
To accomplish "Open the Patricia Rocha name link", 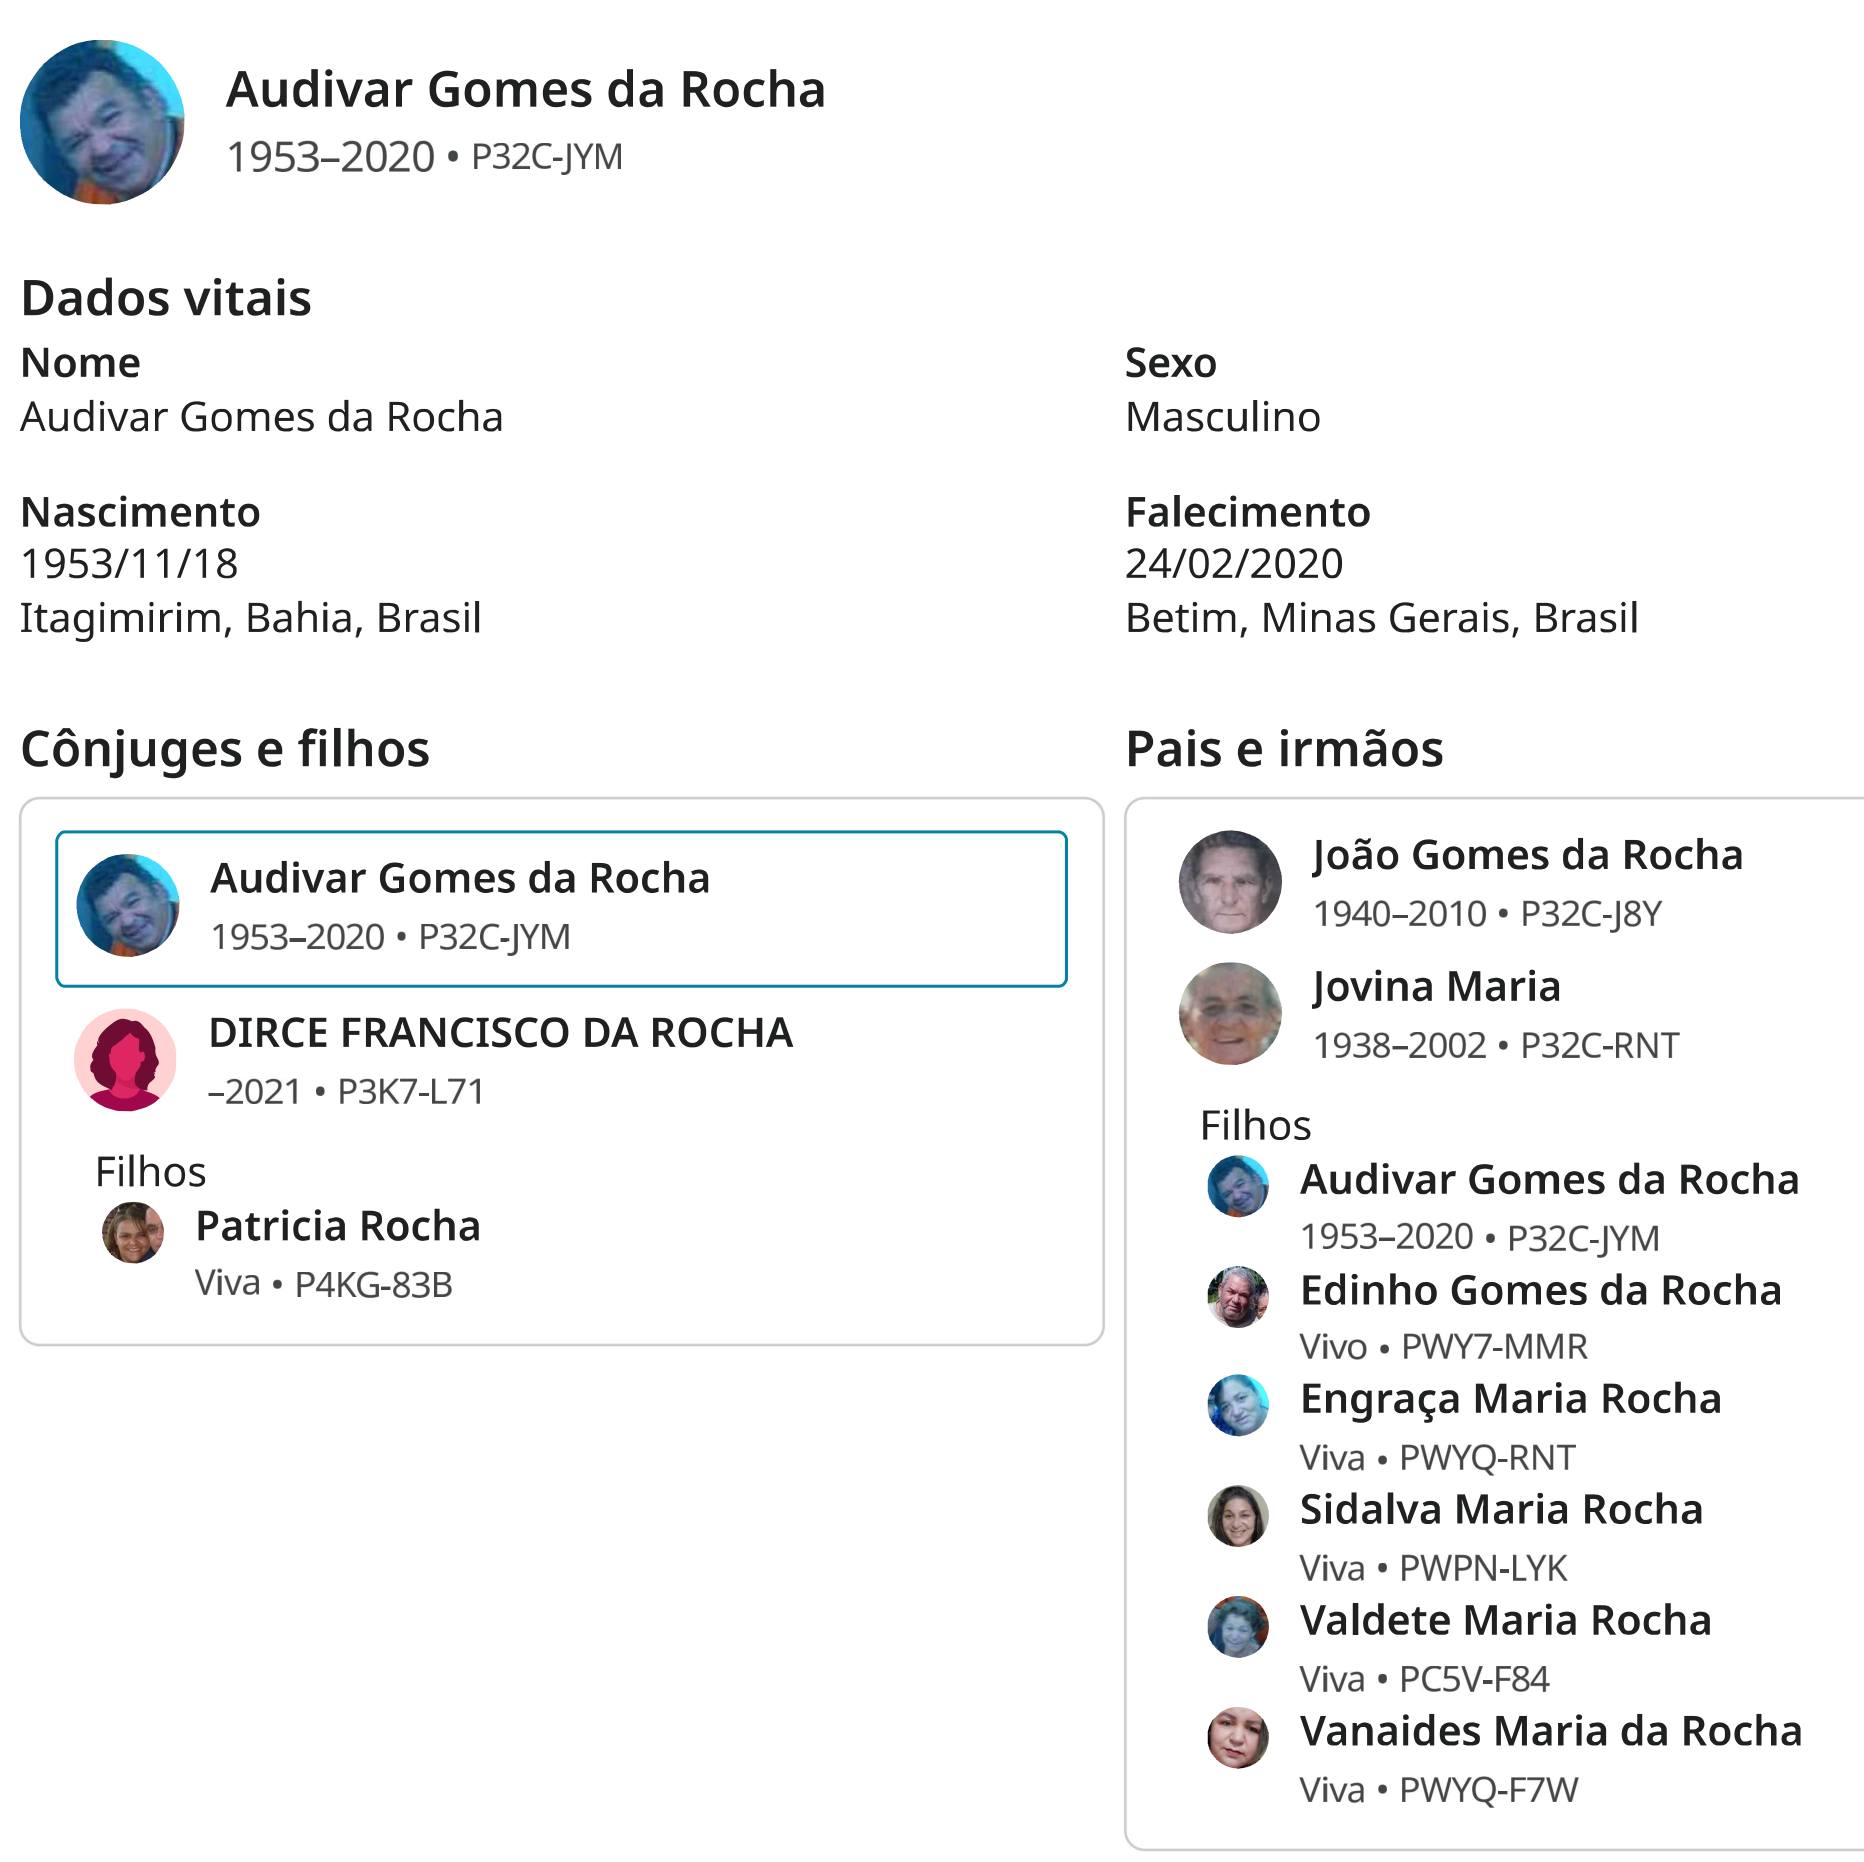I will (x=338, y=1226).
